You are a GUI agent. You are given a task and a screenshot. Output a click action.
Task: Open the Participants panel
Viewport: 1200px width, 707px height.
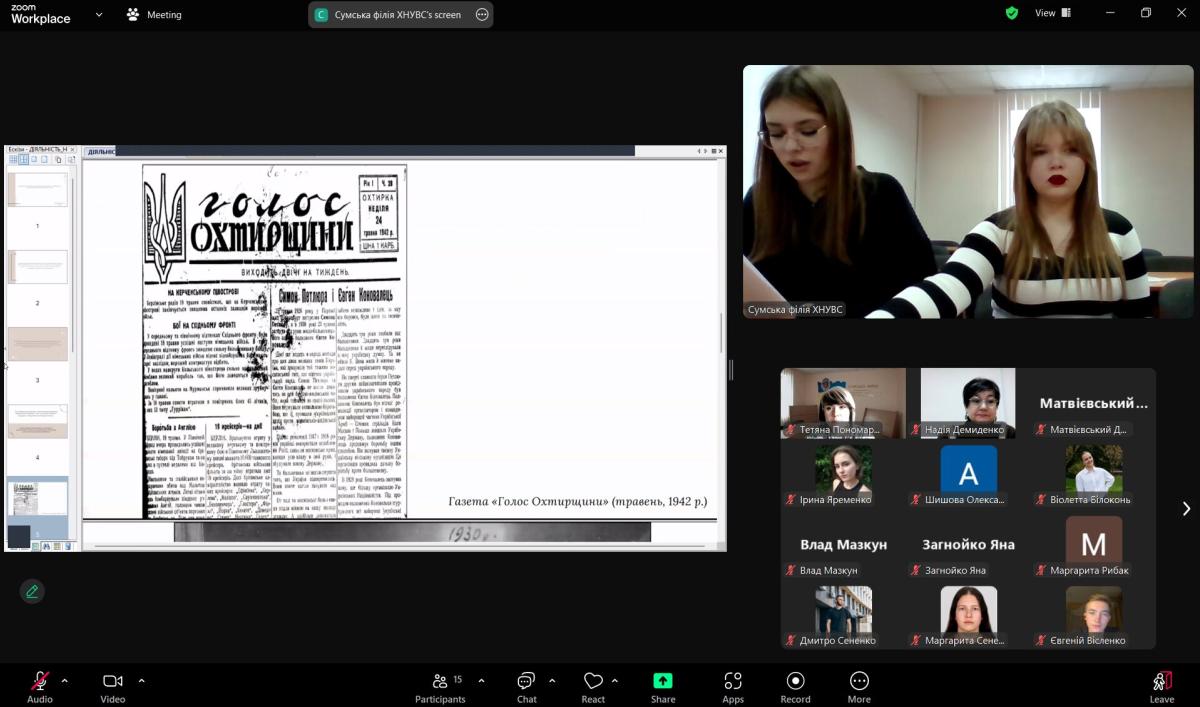pos(440,685)
